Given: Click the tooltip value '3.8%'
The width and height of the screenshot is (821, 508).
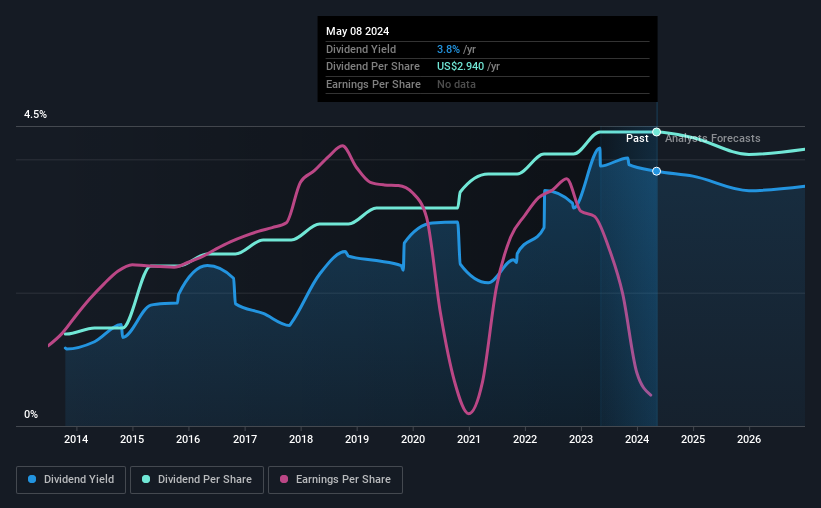Looking at the screenshot, I should [448, 49].
